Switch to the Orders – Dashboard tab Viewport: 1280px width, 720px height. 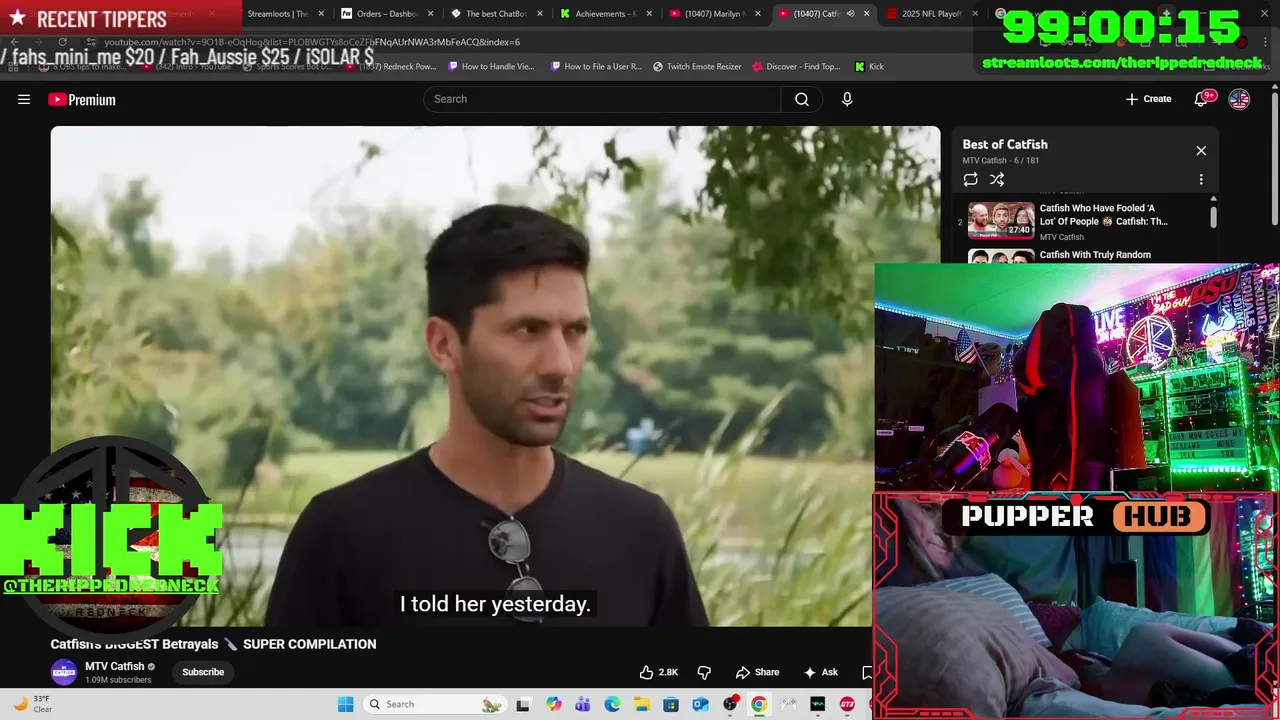385,14
